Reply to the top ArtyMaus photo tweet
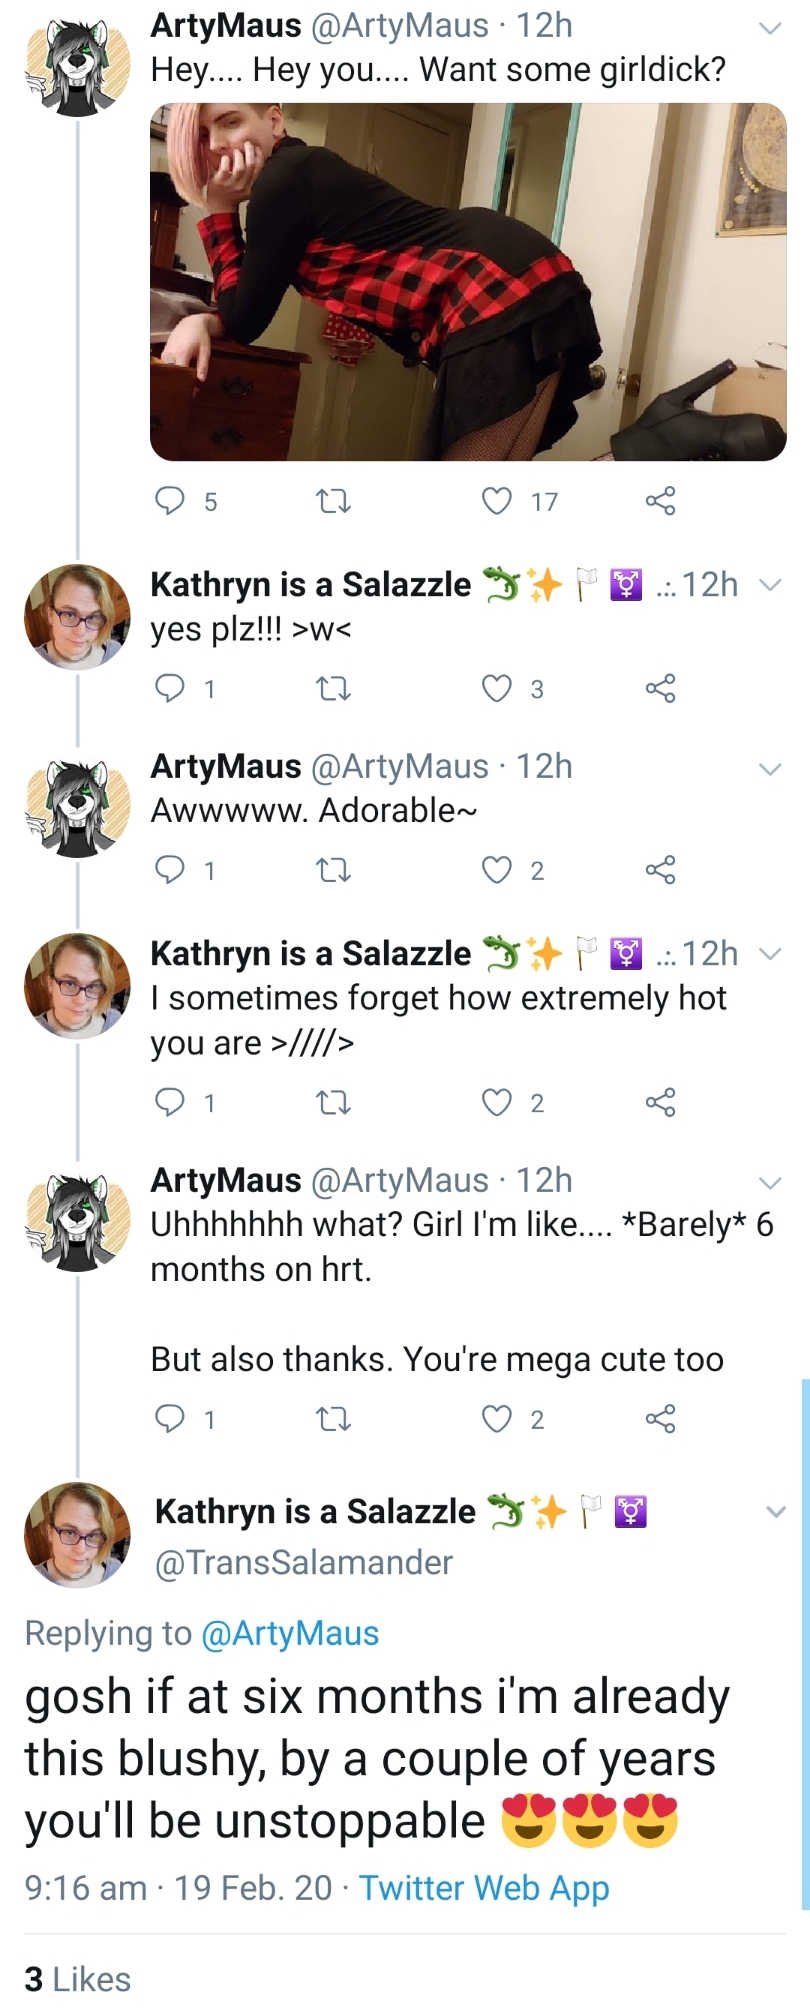 [170, 500]
